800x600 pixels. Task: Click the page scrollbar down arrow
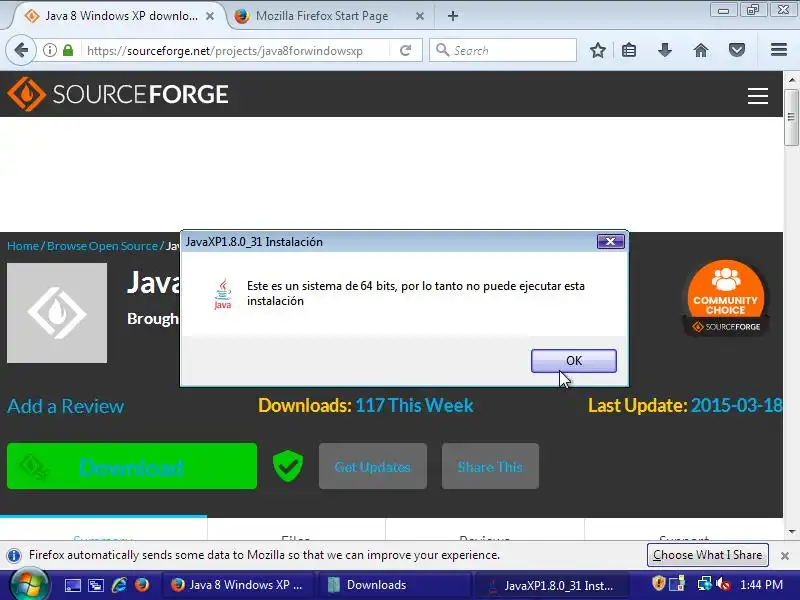coord(792,532)
